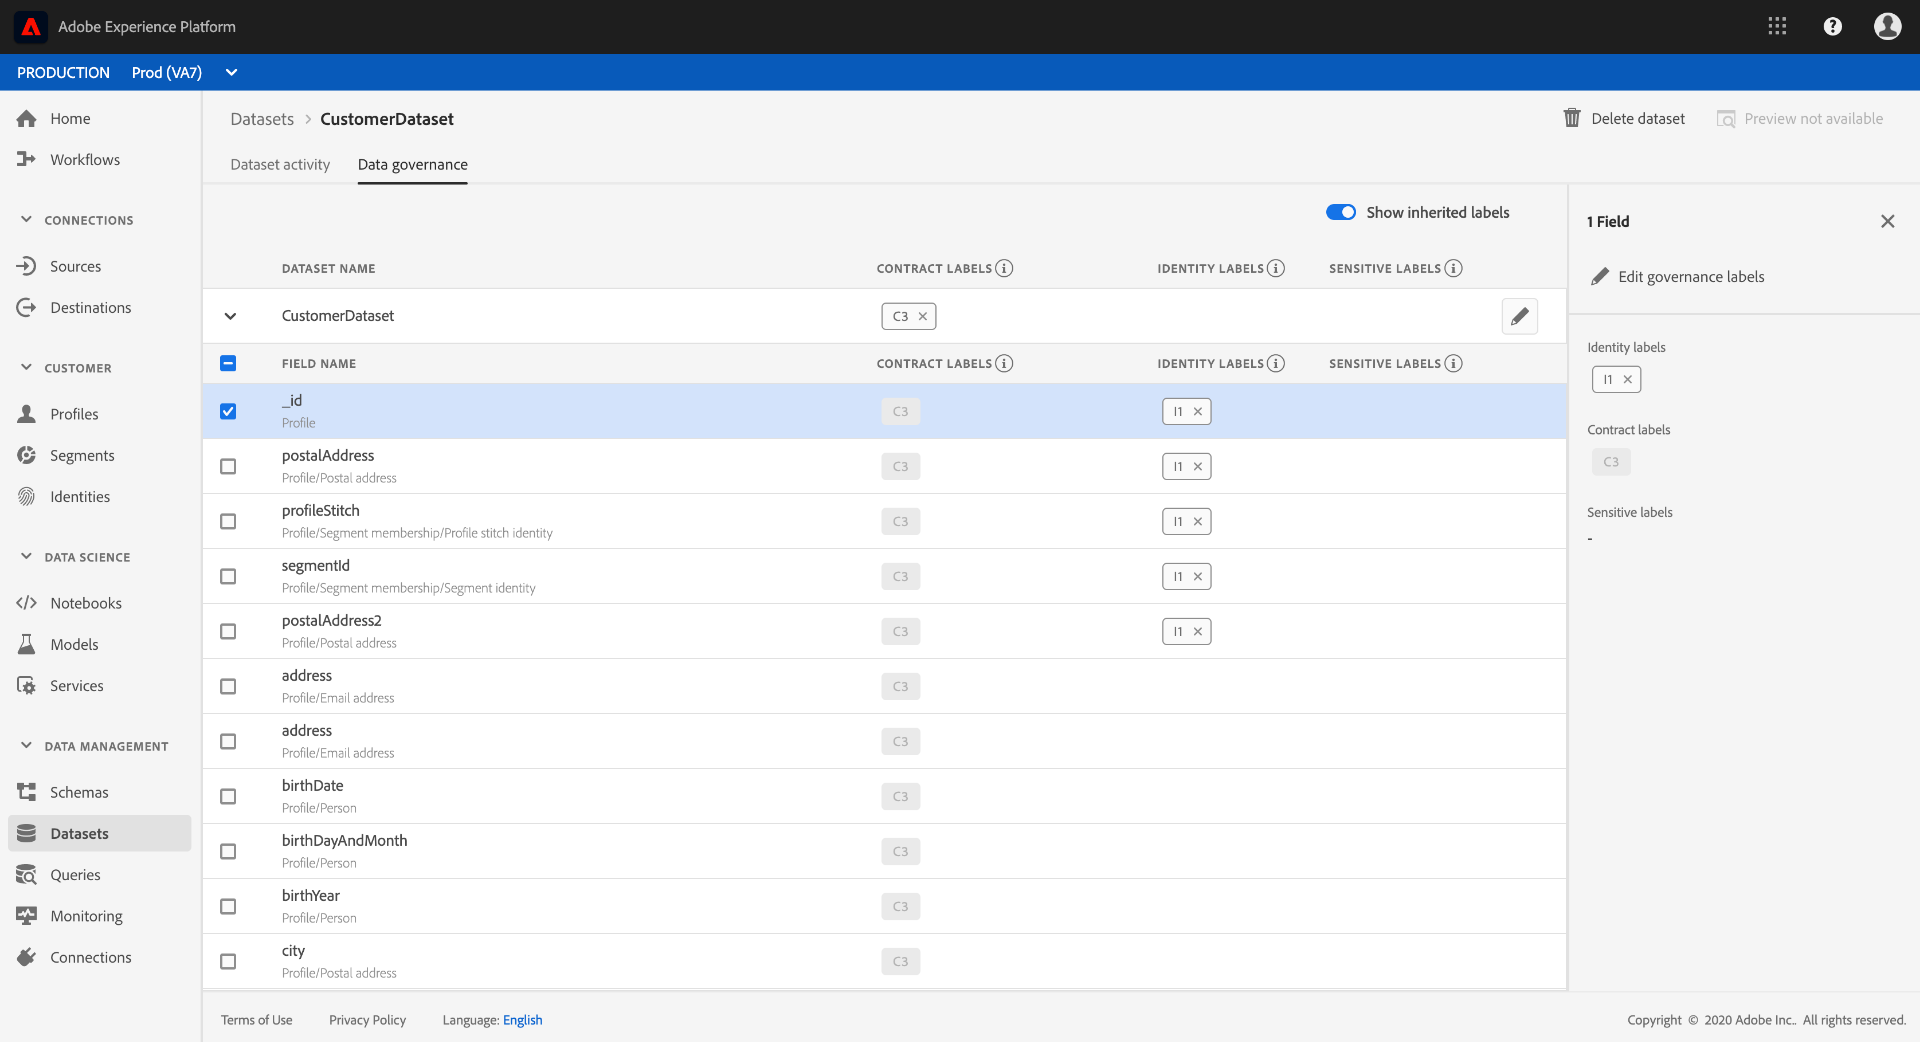Click the Home house icon
The image size is (1920, 1042).
[27, 119]
